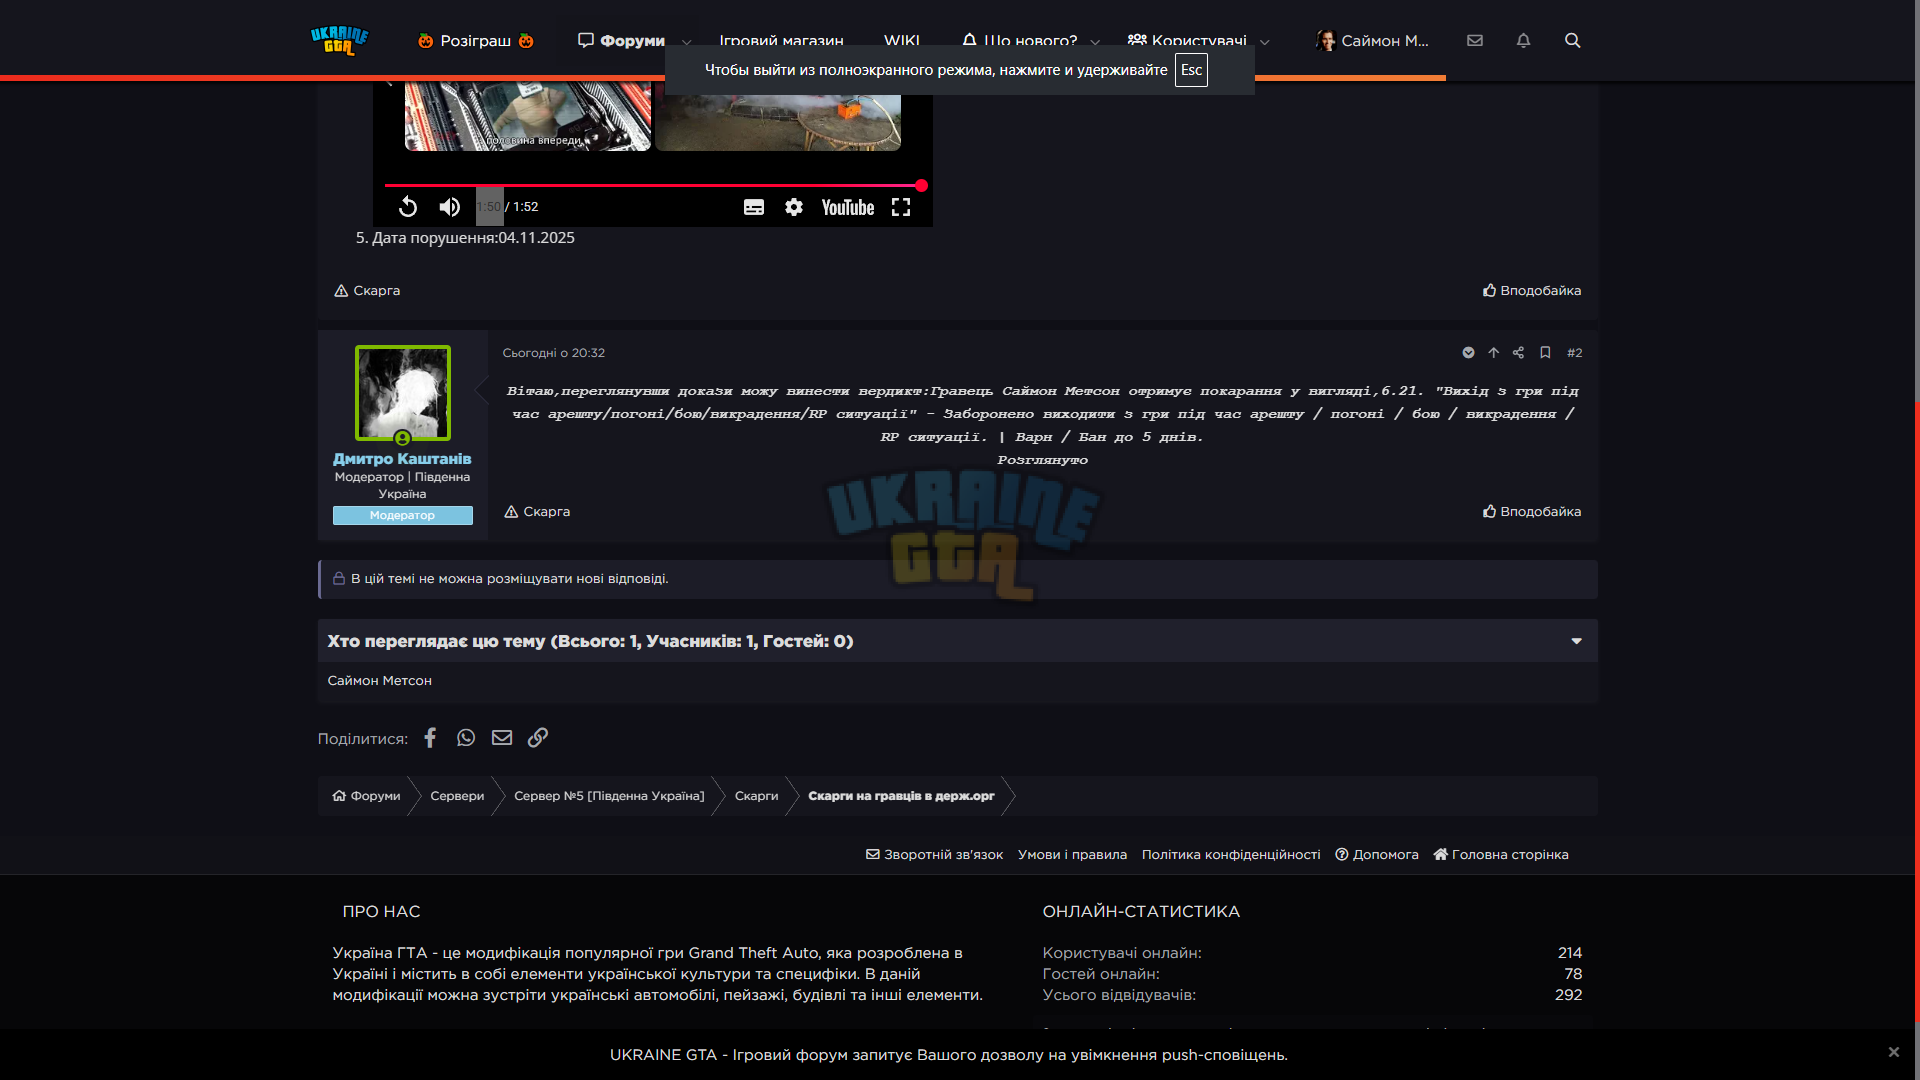Open the Ігровий магазин menu item
1920x1080 pixels.
click(x=781, y=41)
